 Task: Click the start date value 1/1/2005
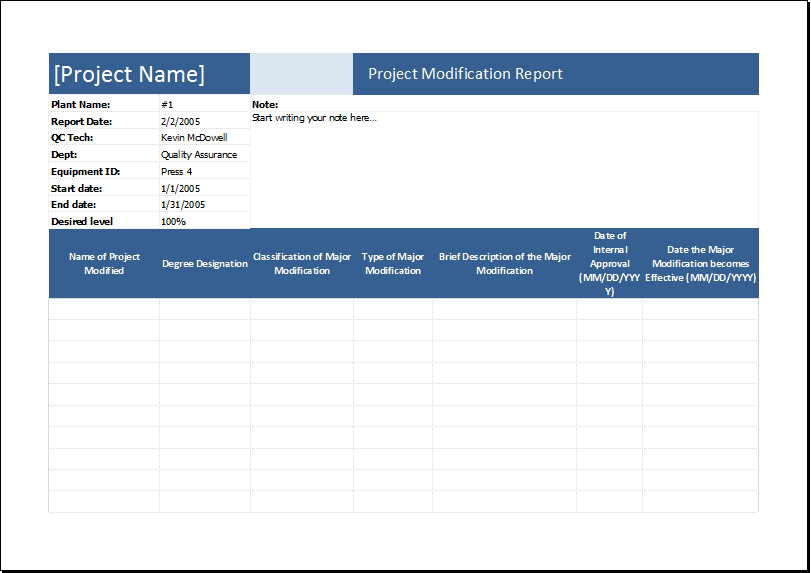[x=181, y=189]
